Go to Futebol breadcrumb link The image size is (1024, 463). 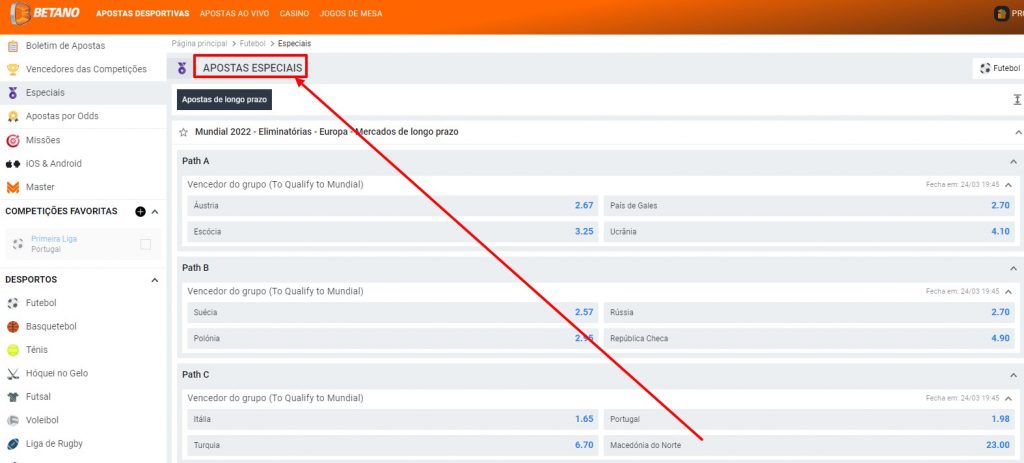pyautogui.click(x=252, y=43)
